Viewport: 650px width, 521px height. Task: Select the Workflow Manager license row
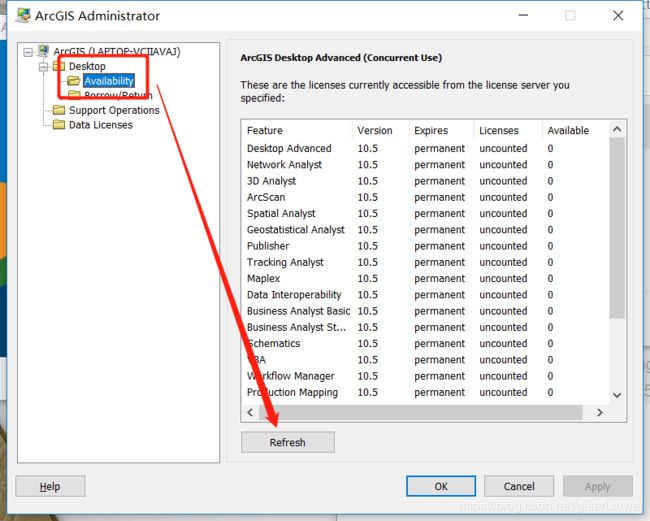425,376
